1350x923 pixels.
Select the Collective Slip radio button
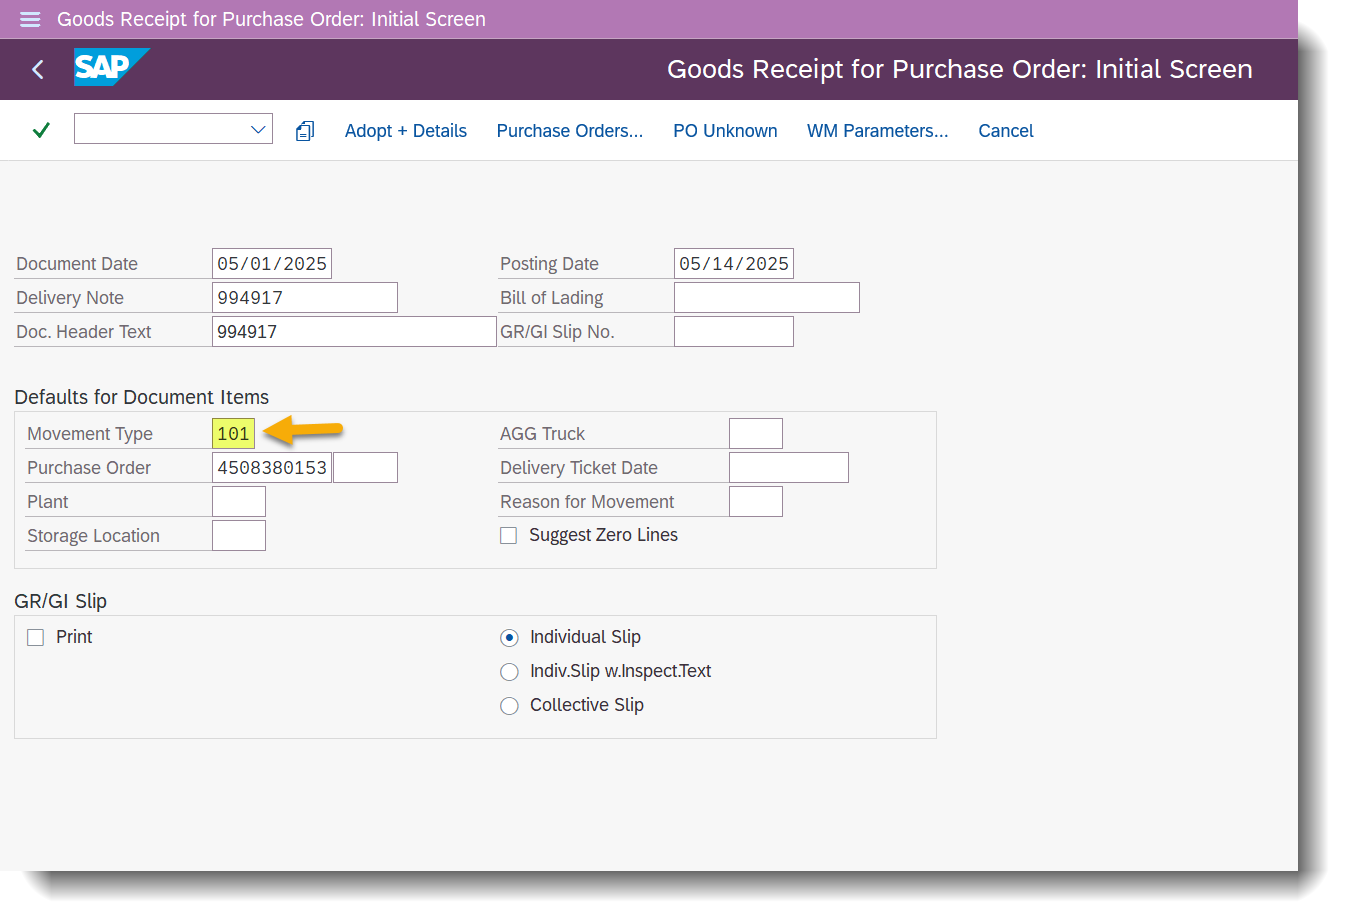pos(509,705)
